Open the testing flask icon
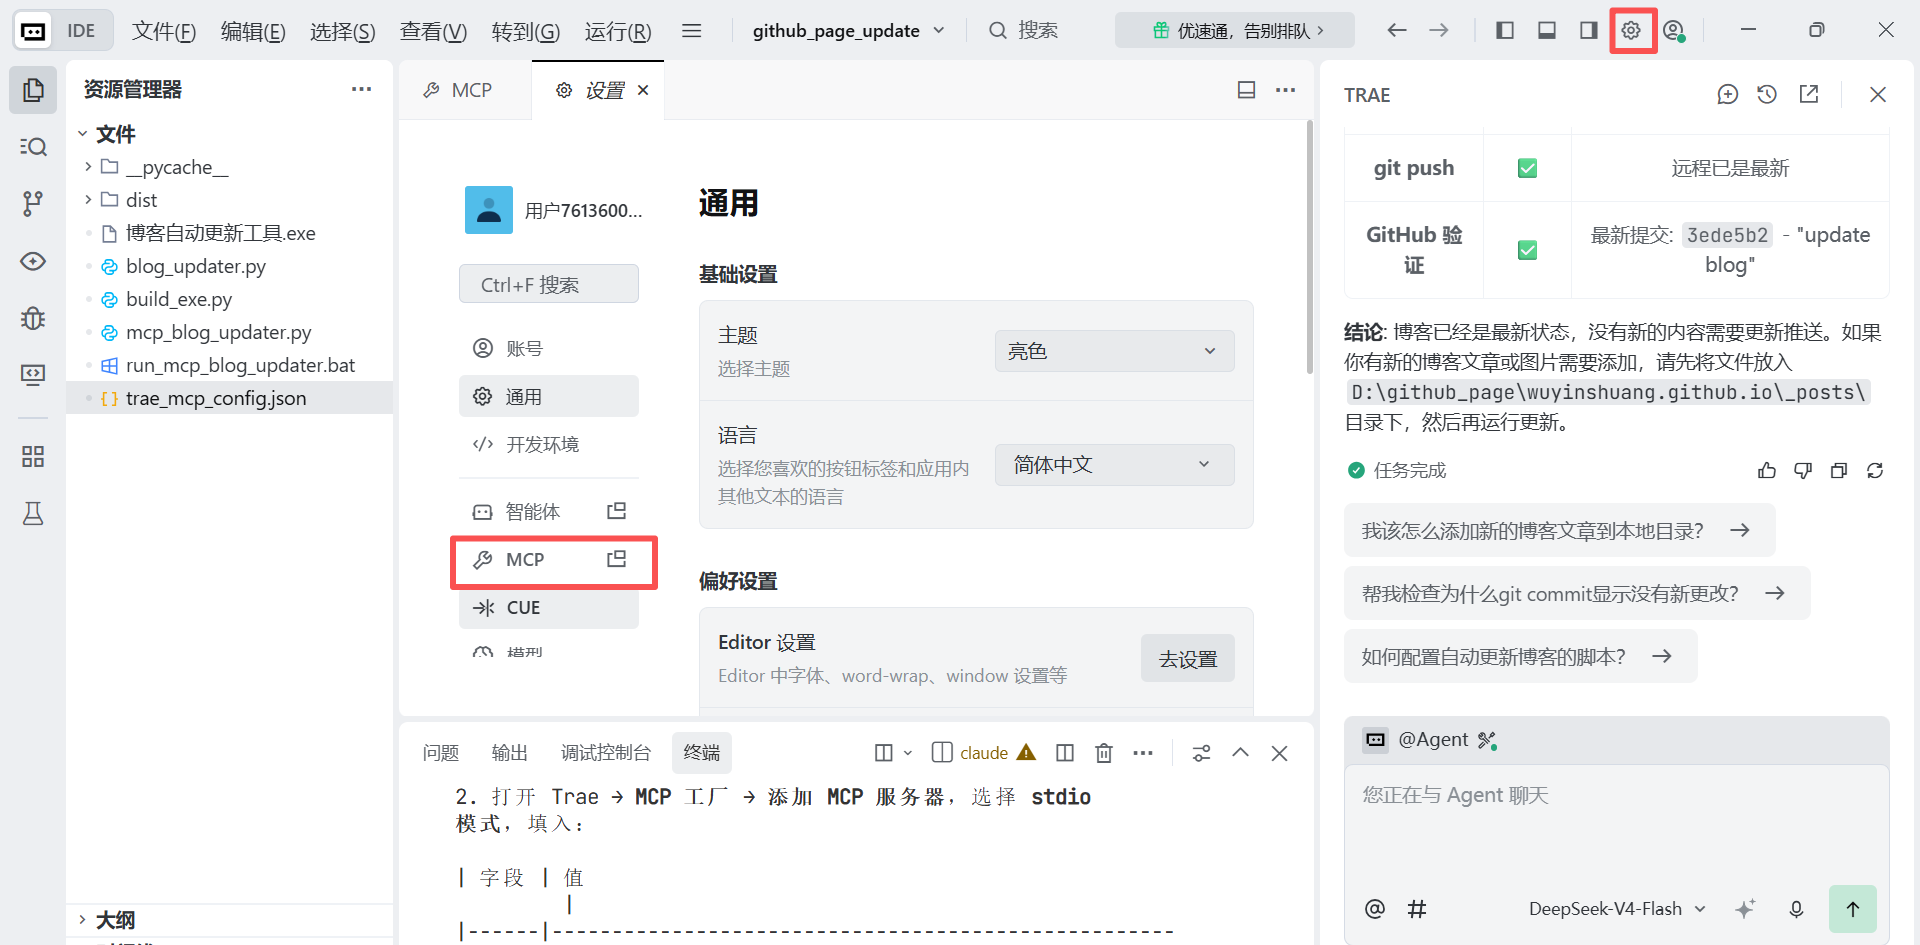Image resolution: width=1920 pixels, height=945 pixels. (x=33, y=514)
